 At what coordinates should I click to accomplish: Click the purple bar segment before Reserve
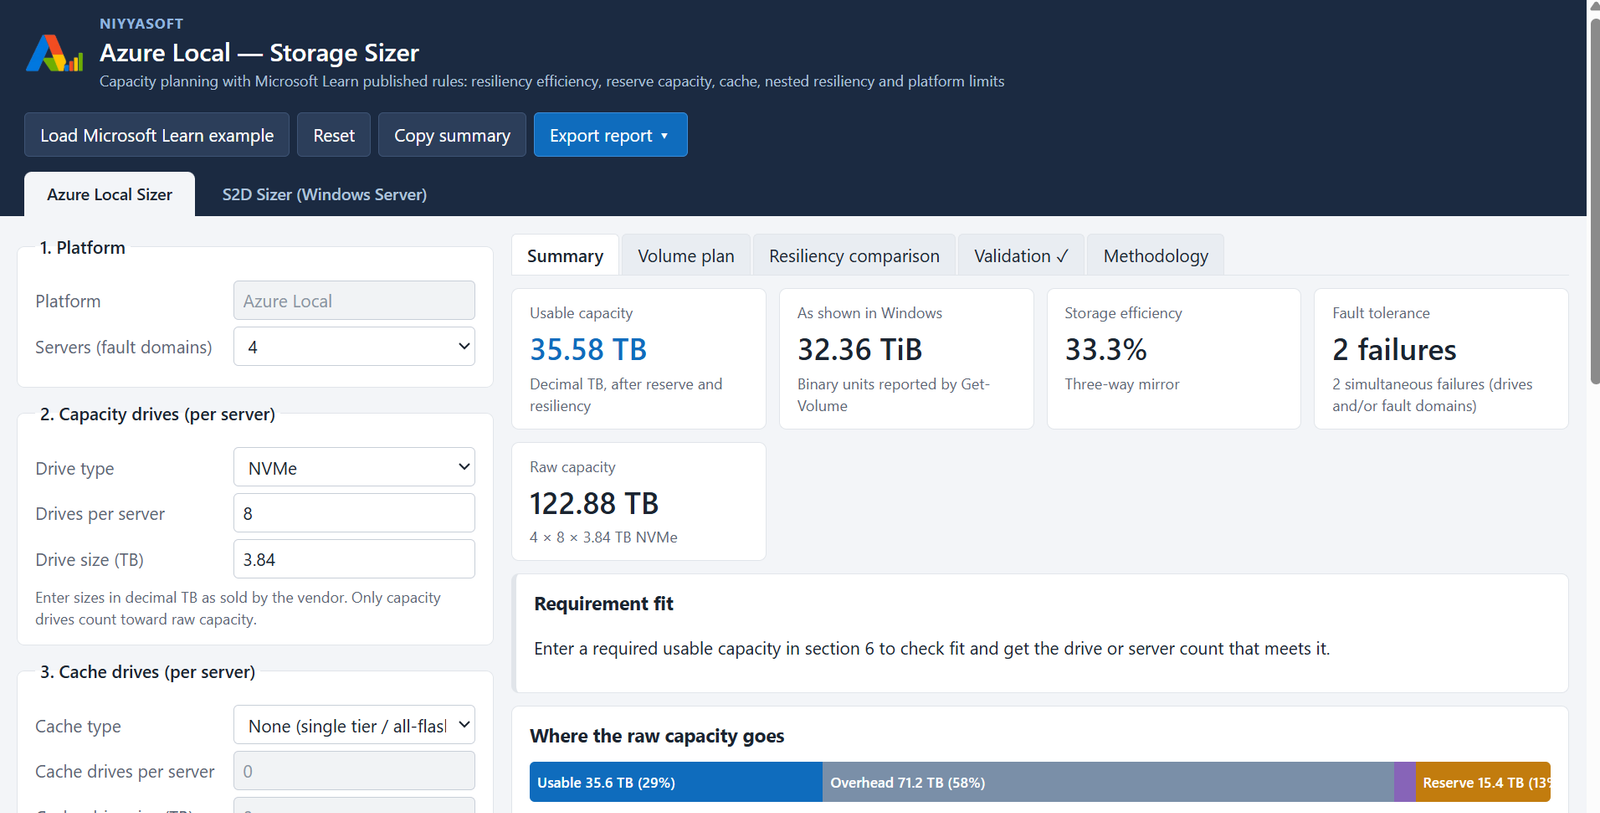point(1405,782)
